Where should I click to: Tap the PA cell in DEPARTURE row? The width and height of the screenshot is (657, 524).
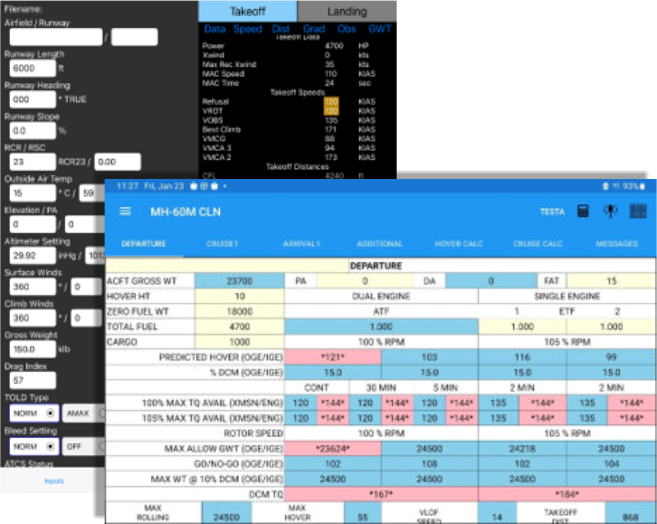click(x=365, y=281)
